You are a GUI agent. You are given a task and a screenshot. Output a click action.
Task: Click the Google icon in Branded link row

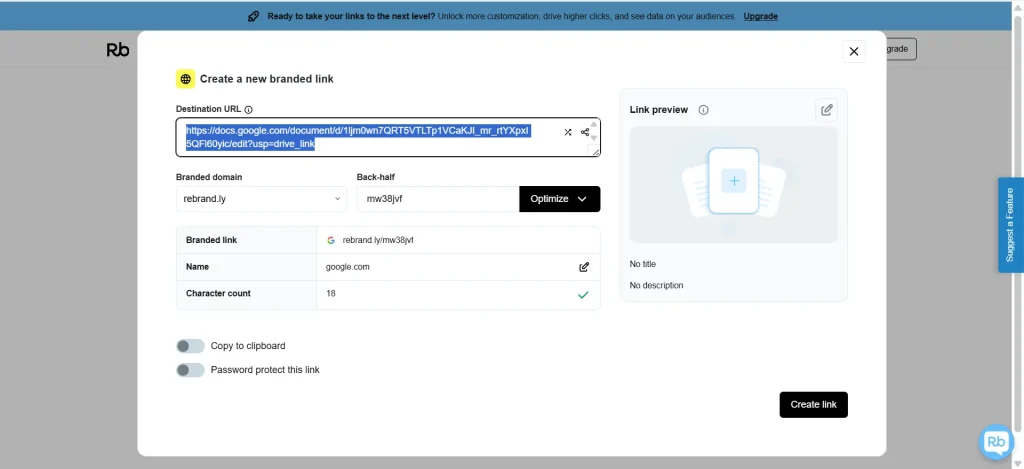331,240
